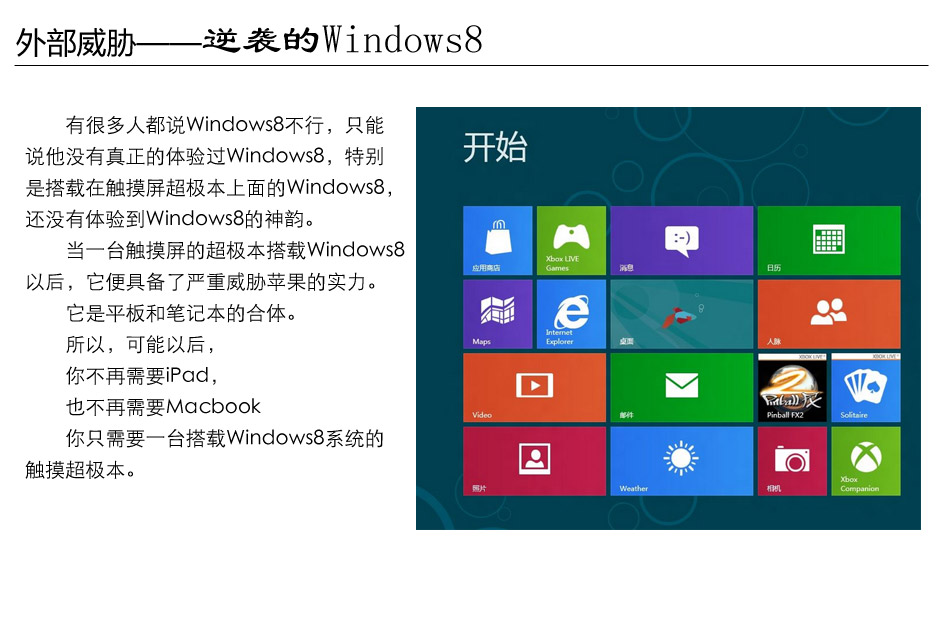Open the Maps tile
This screenshot has height=627, width=940.
pyautogui.click(x=497, y=314)
